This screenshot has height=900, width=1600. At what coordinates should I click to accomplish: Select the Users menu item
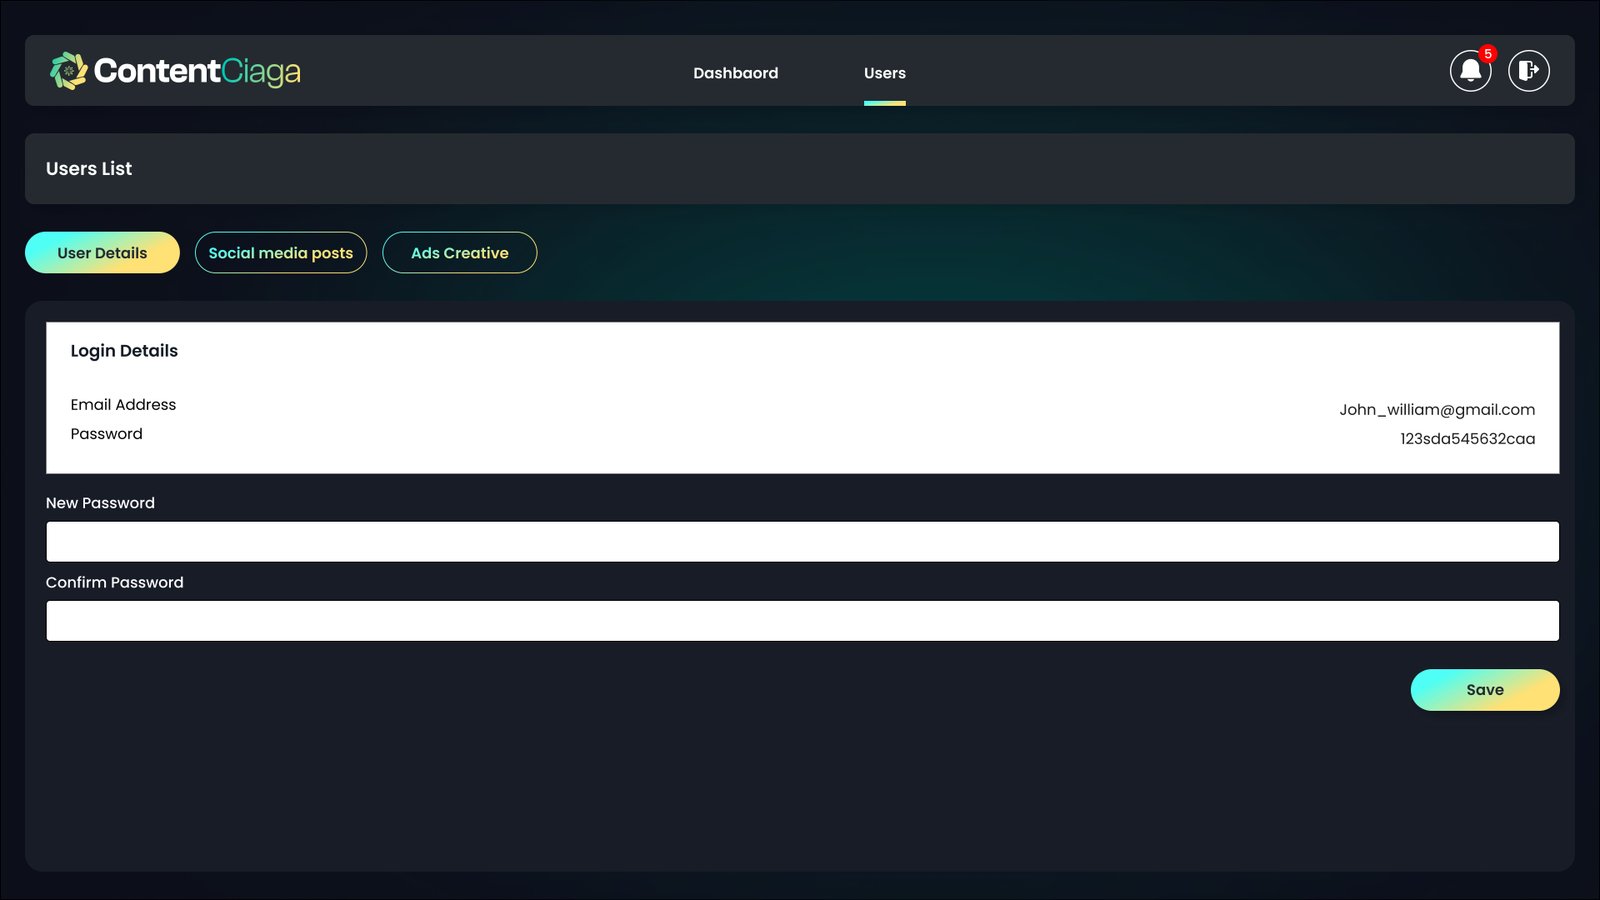(x=885, y=73)
